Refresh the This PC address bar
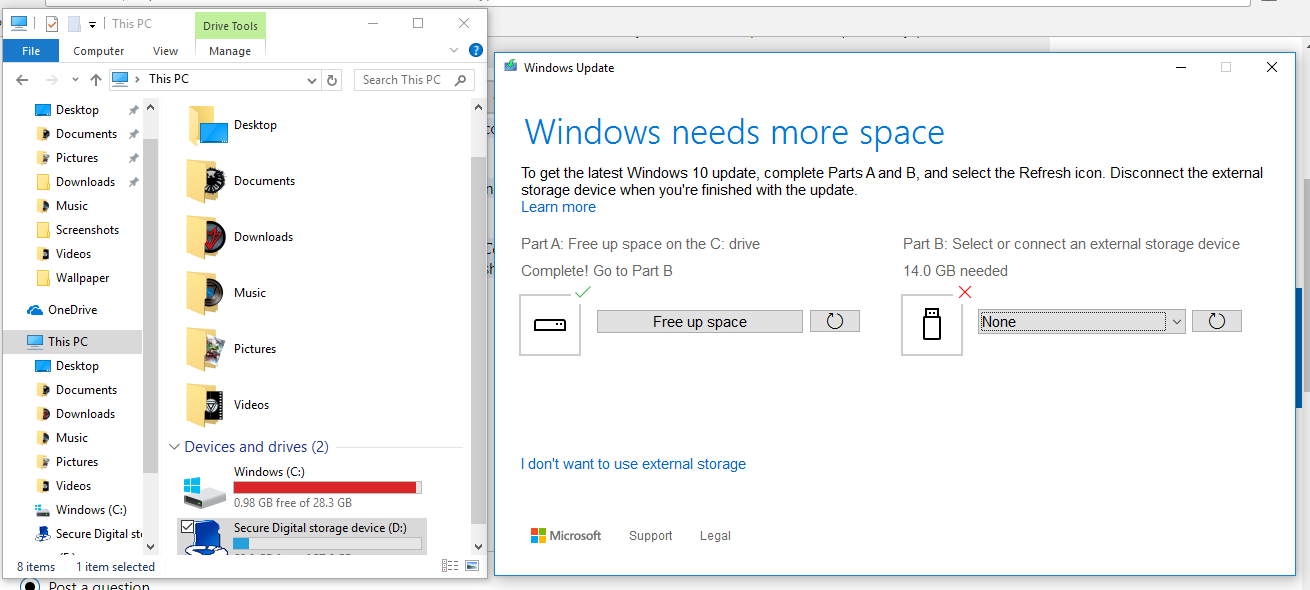This screenshot has width=1310, height=590. pos(333,80)
